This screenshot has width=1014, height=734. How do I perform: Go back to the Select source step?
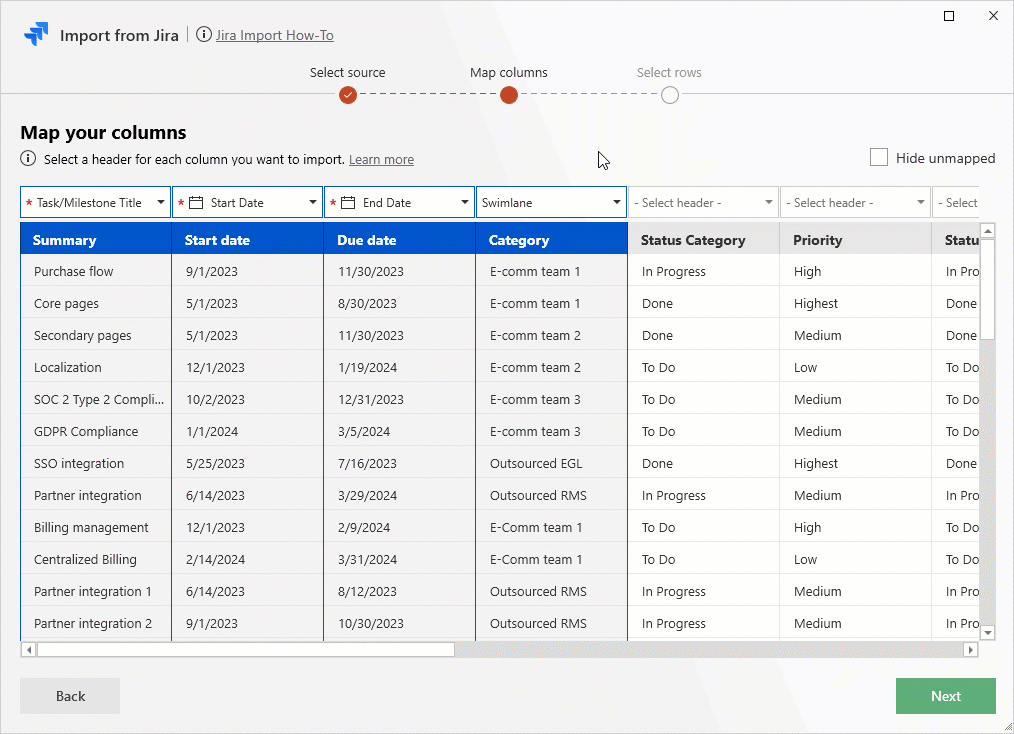click(x=69, y=695)
